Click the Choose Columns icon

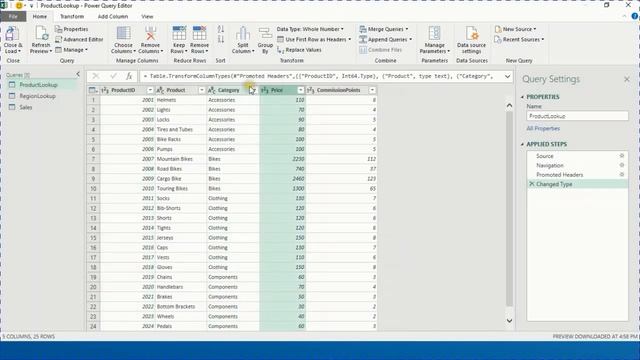(x=123, y=33)
